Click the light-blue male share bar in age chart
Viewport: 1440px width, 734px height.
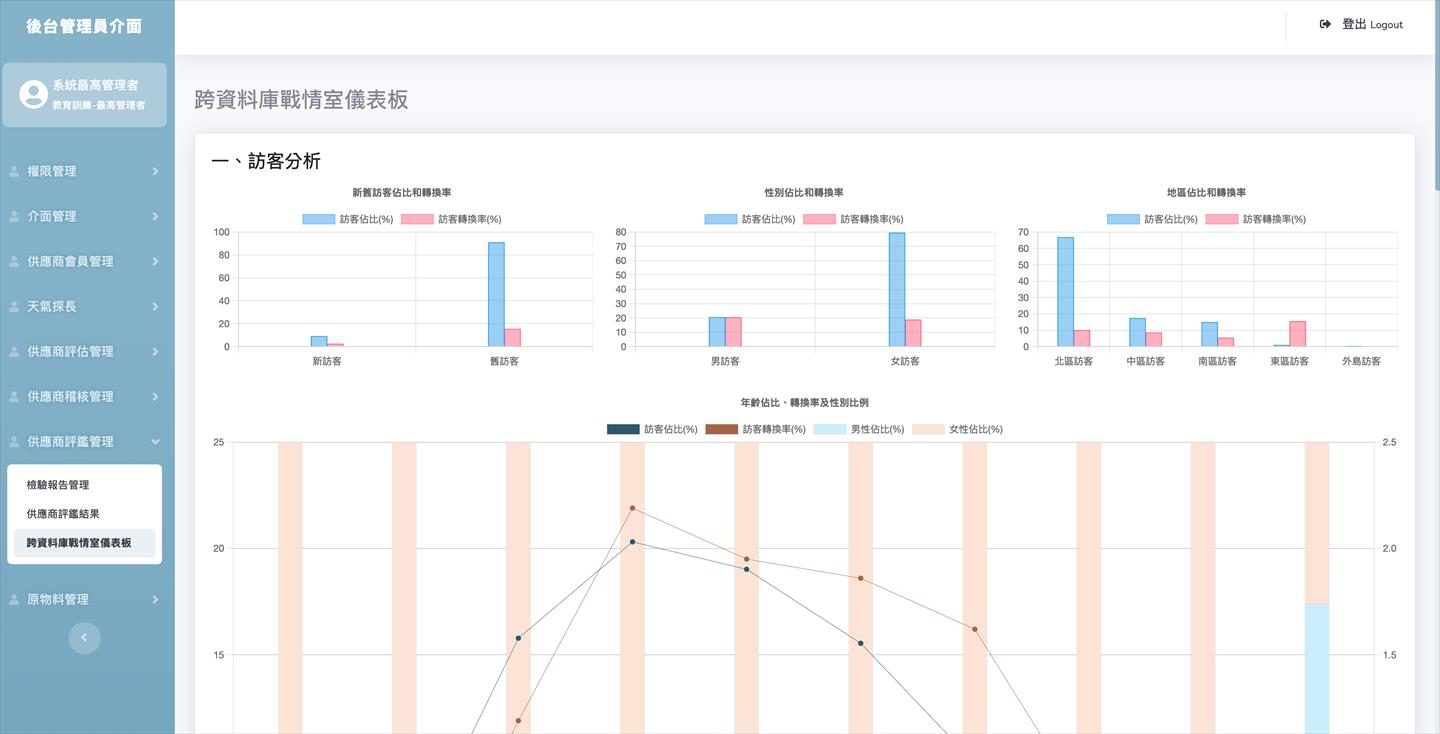click(1317, 668)
